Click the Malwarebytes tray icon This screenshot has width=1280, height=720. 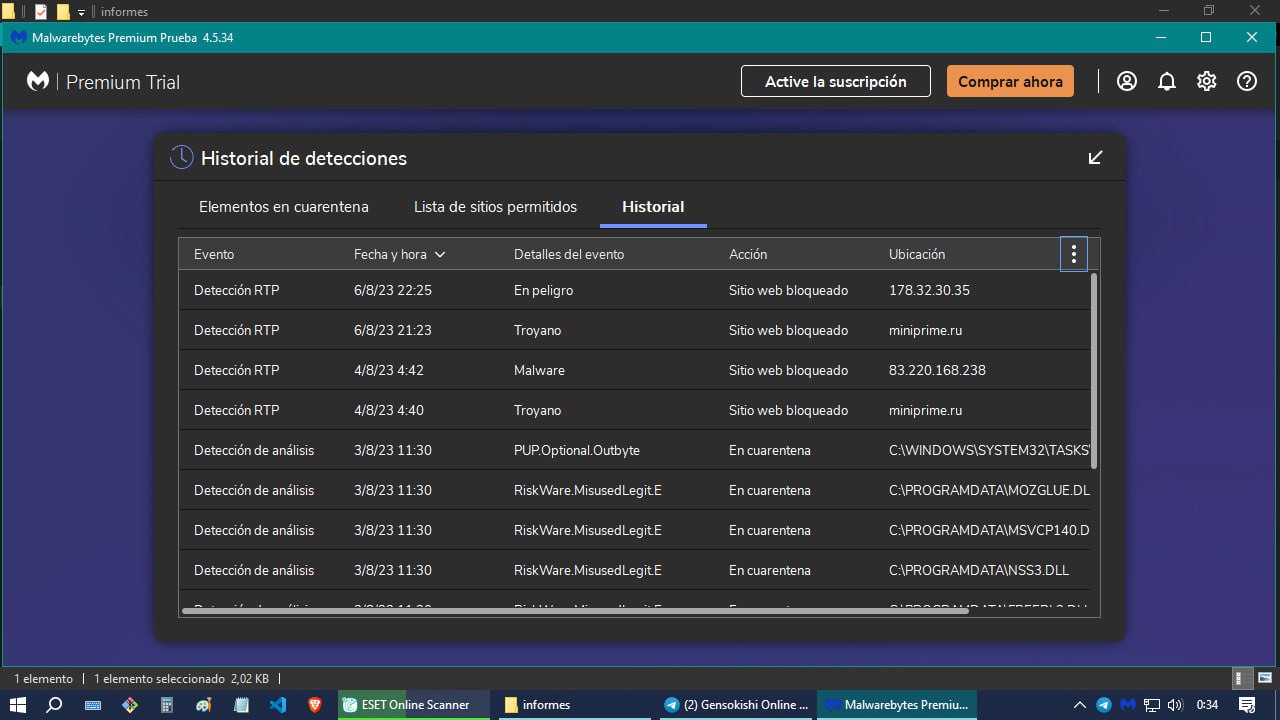1128,704
